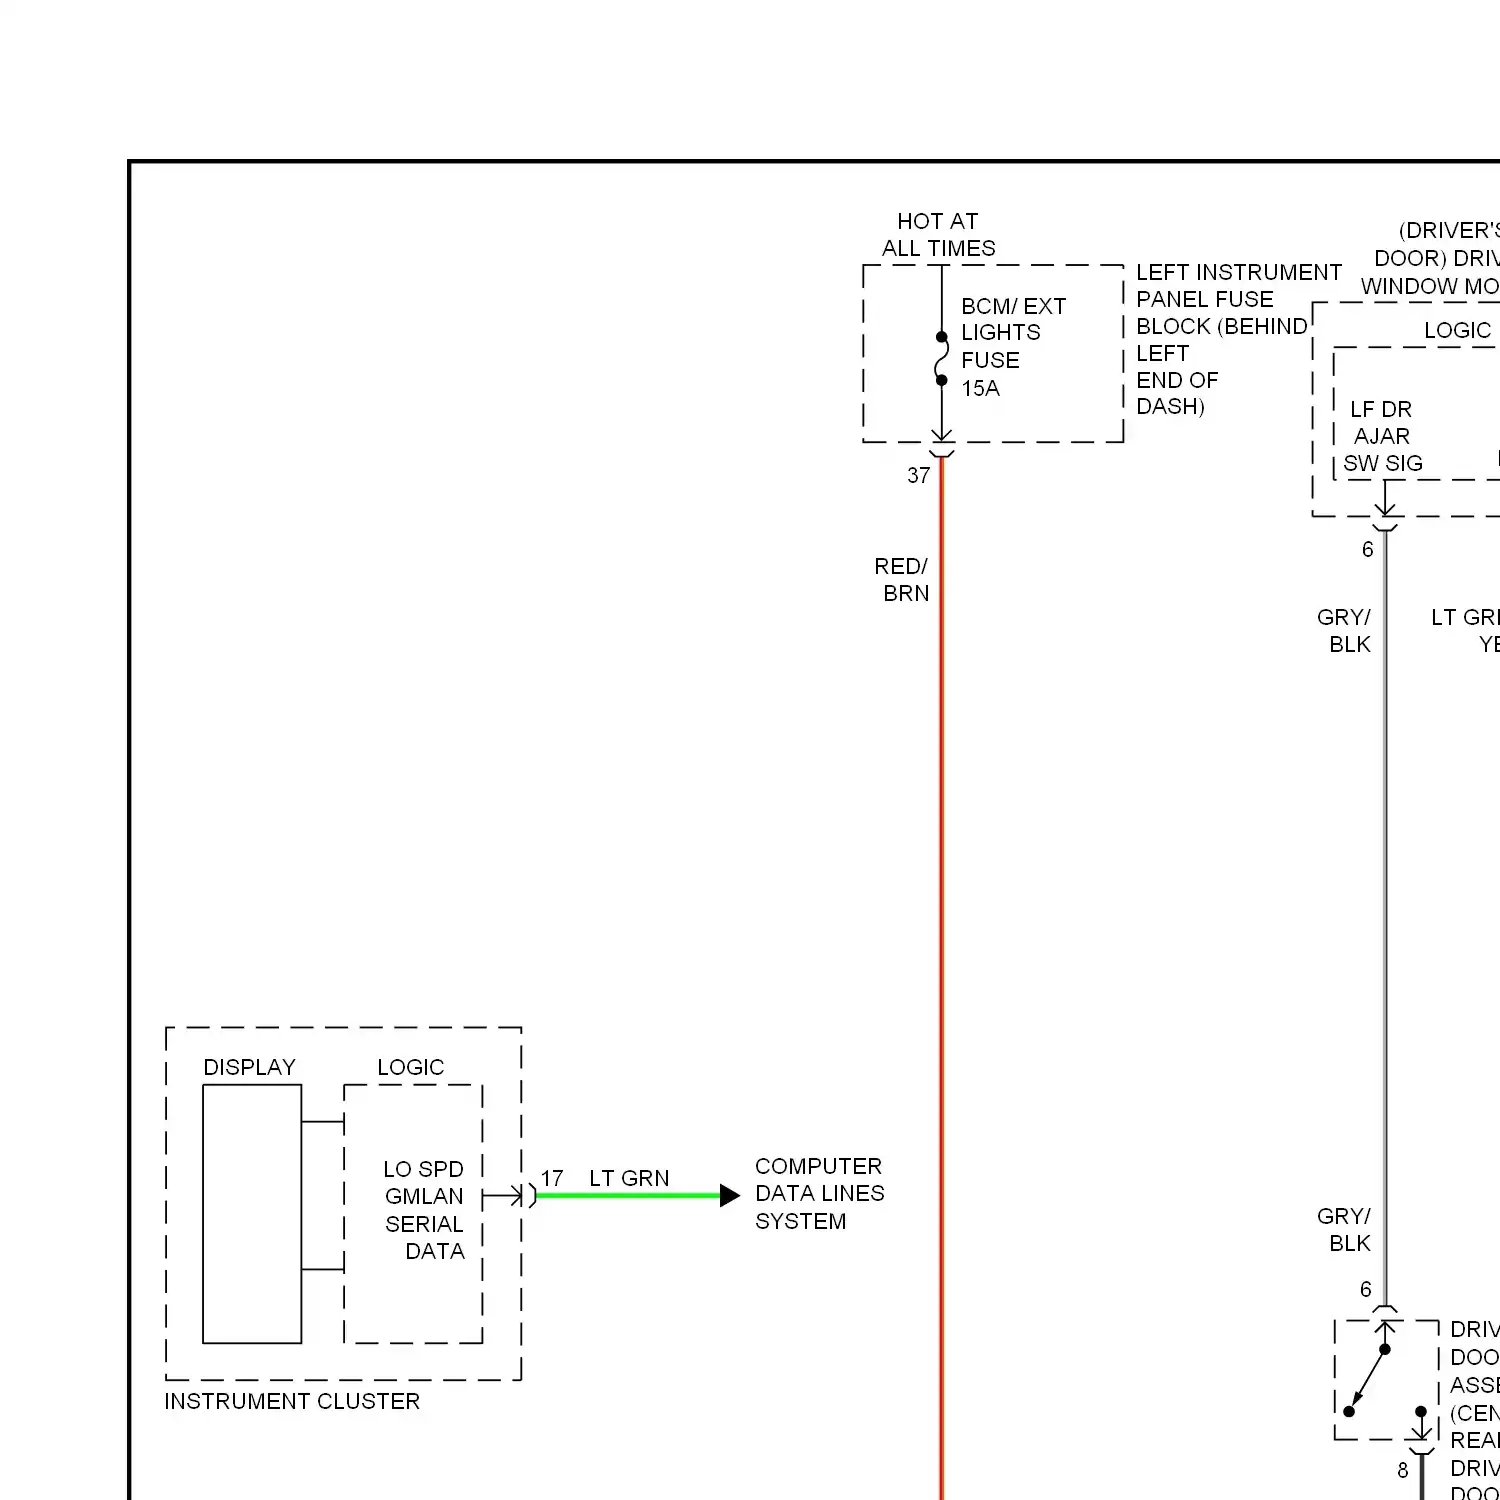Click the "RED/ BRN" wire color label
Image resolution: width=1500 pixels, height=1500 pixels.
[902, 580]
